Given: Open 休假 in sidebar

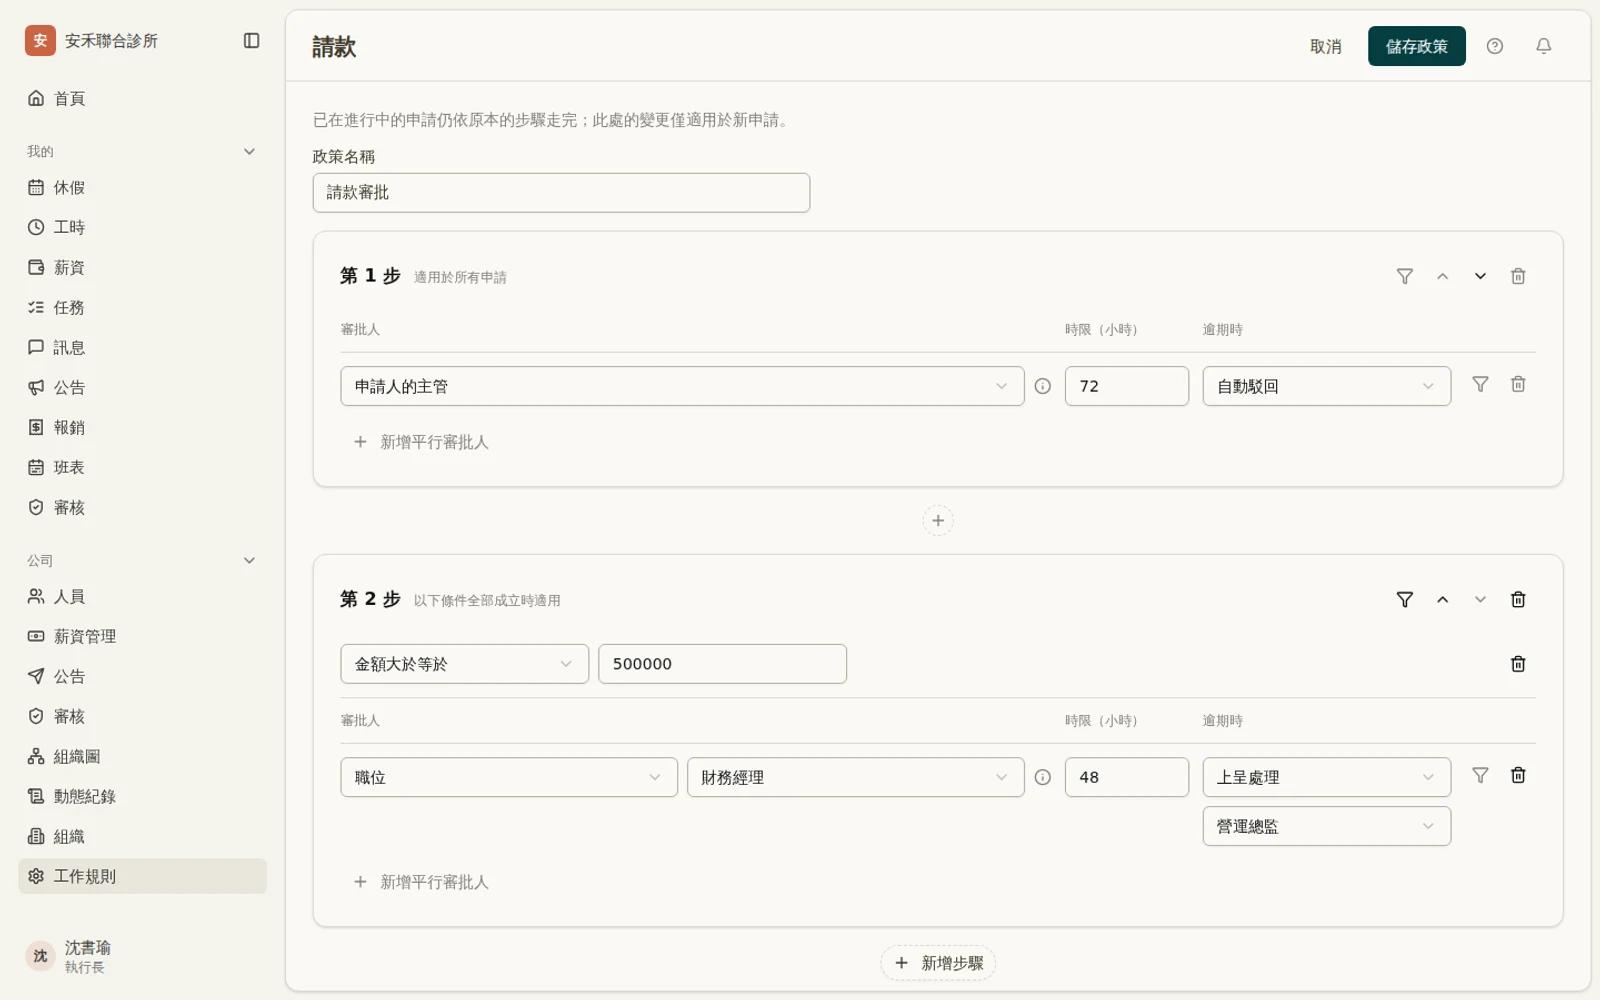Looking at the screenshot, I should (x=142, y=187).
